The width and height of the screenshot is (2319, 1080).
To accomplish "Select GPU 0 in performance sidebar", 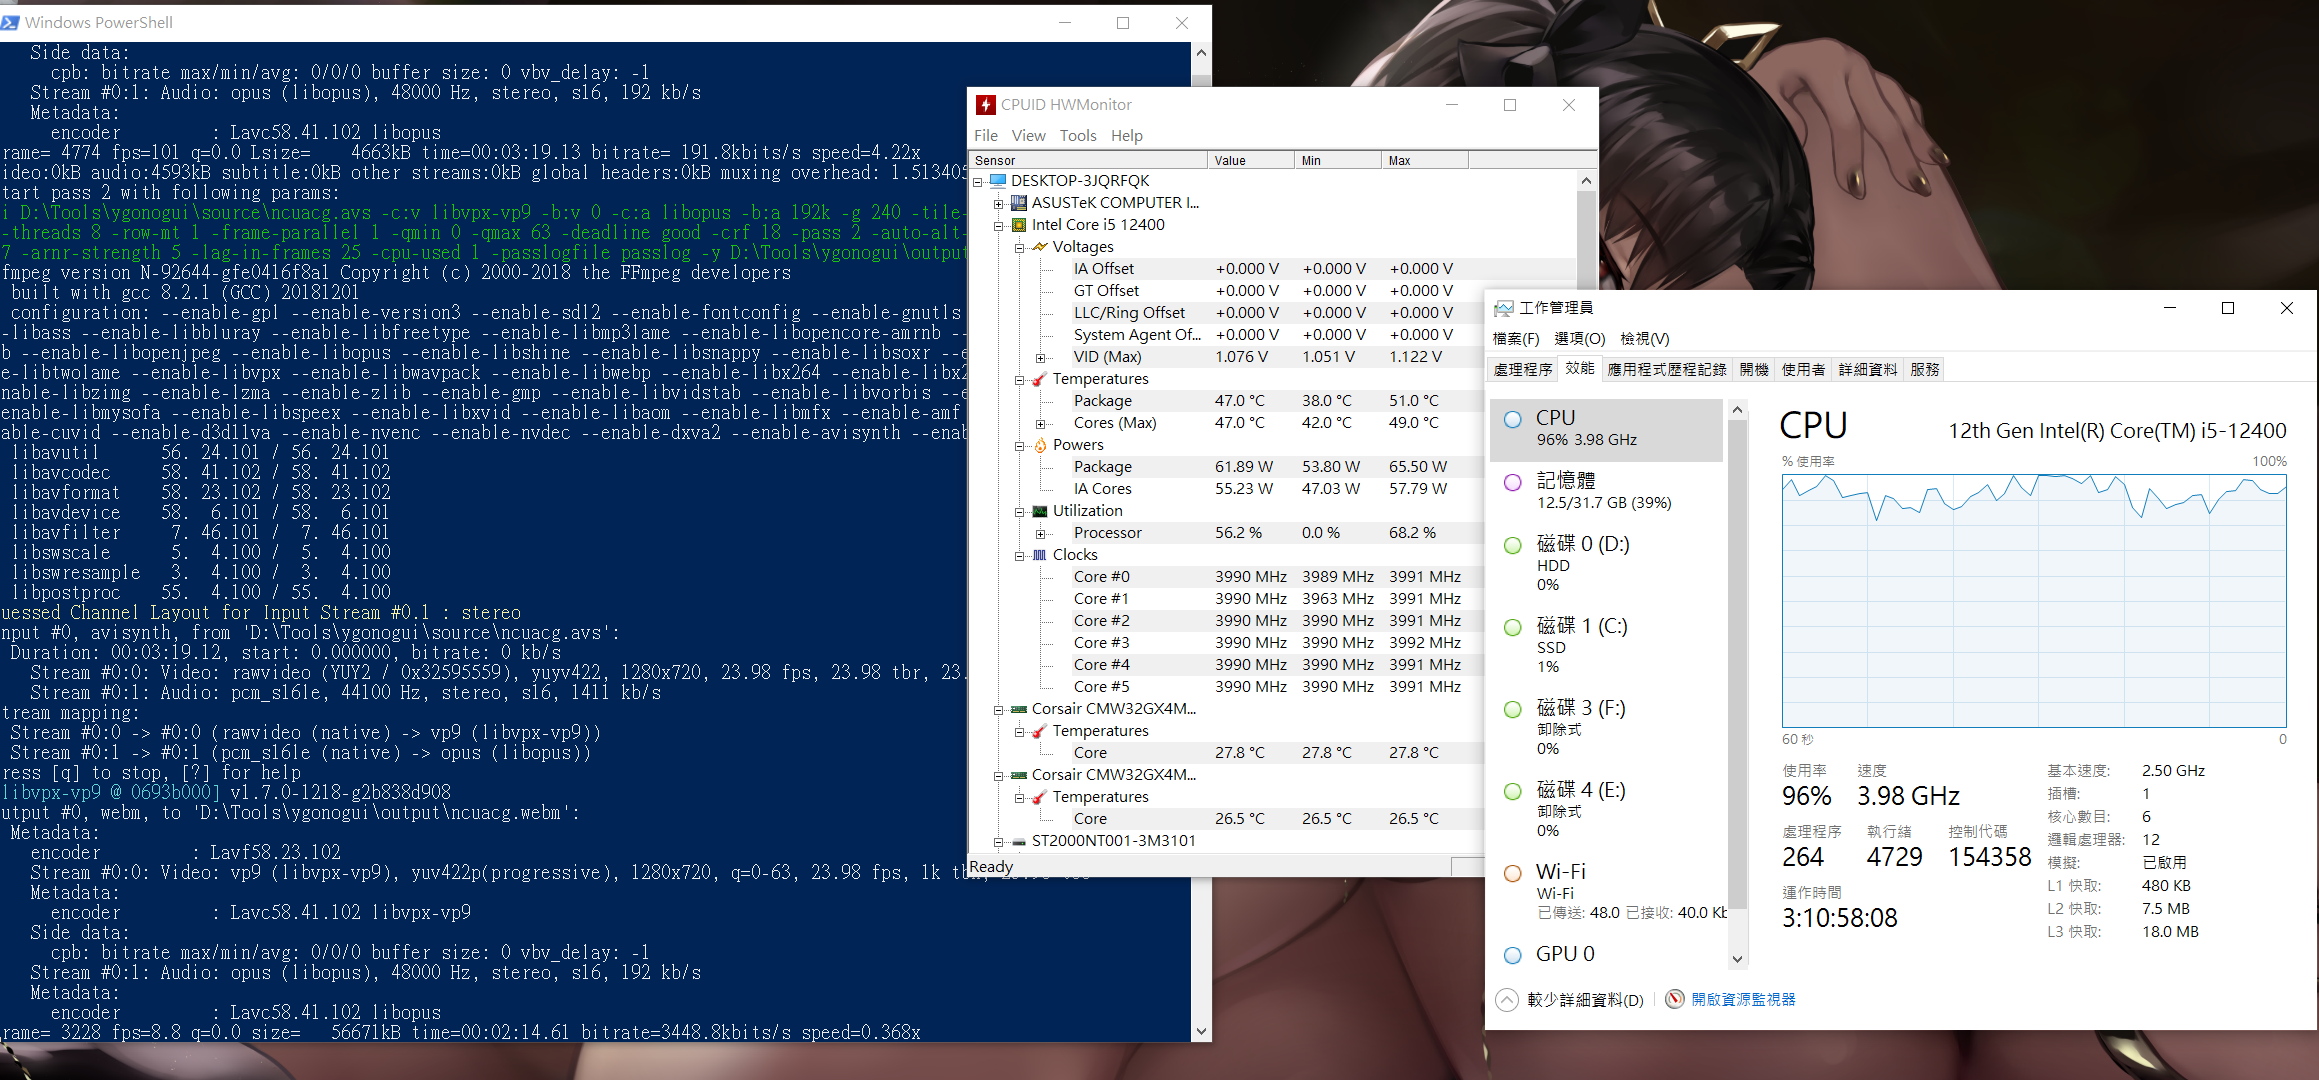I will (x=1606, y=954).
